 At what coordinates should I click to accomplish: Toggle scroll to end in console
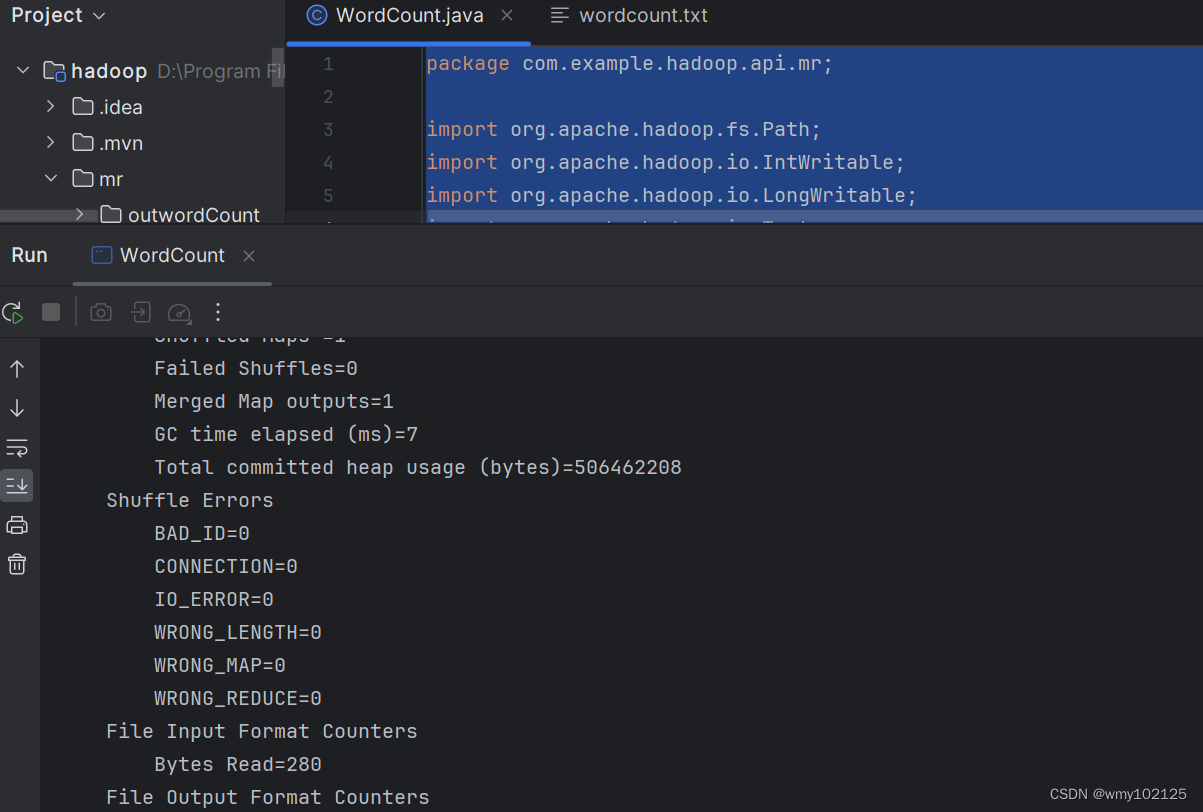pos(17,486)
